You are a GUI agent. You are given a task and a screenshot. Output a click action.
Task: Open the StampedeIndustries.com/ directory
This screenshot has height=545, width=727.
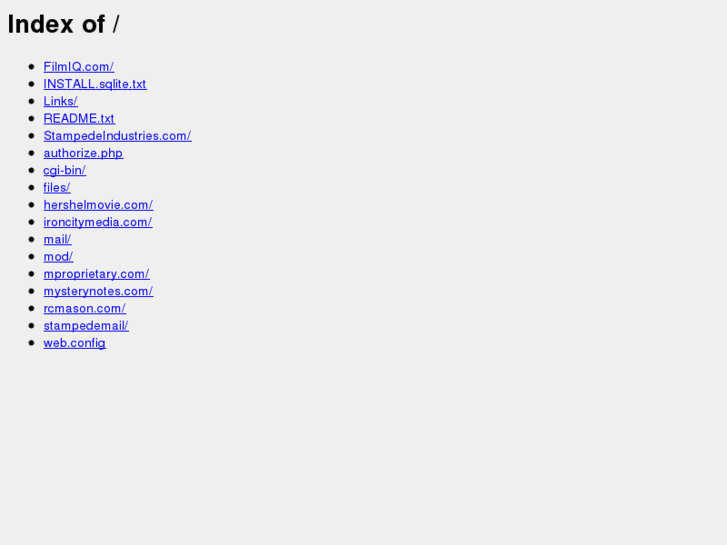click(x=117, y=136)
